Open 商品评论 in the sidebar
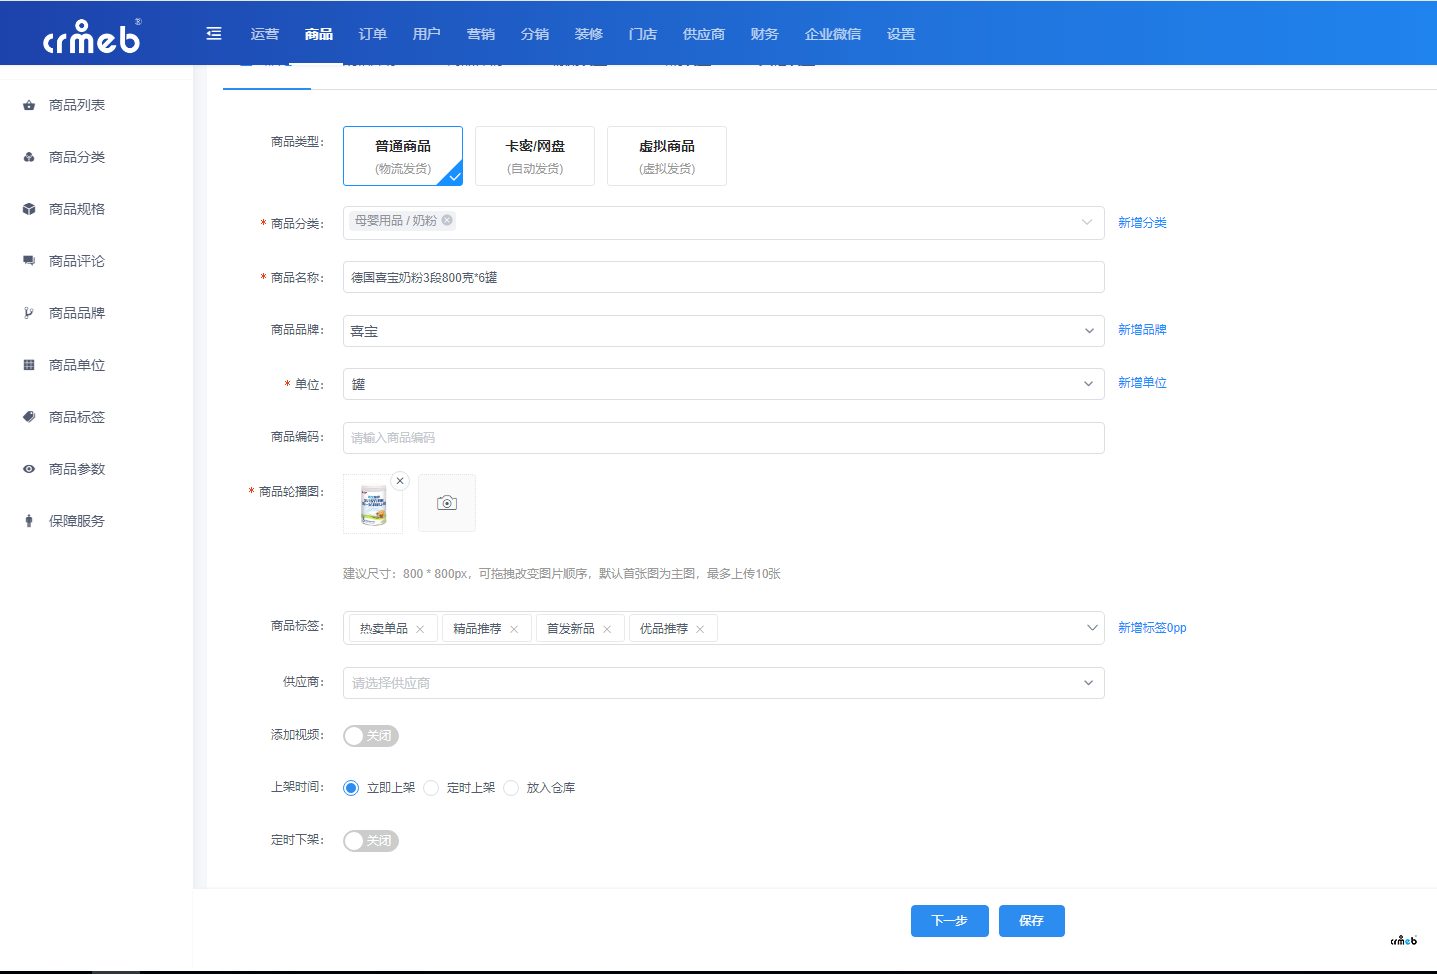 (x=77, y=261)
